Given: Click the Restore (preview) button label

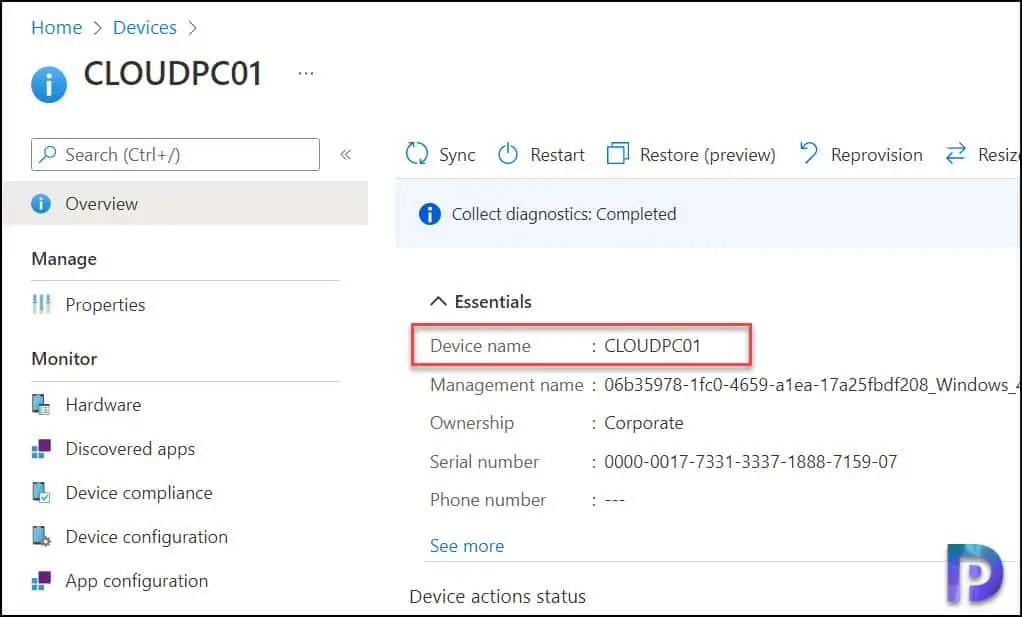Looking at the screenshot, I should coord(708,155).
